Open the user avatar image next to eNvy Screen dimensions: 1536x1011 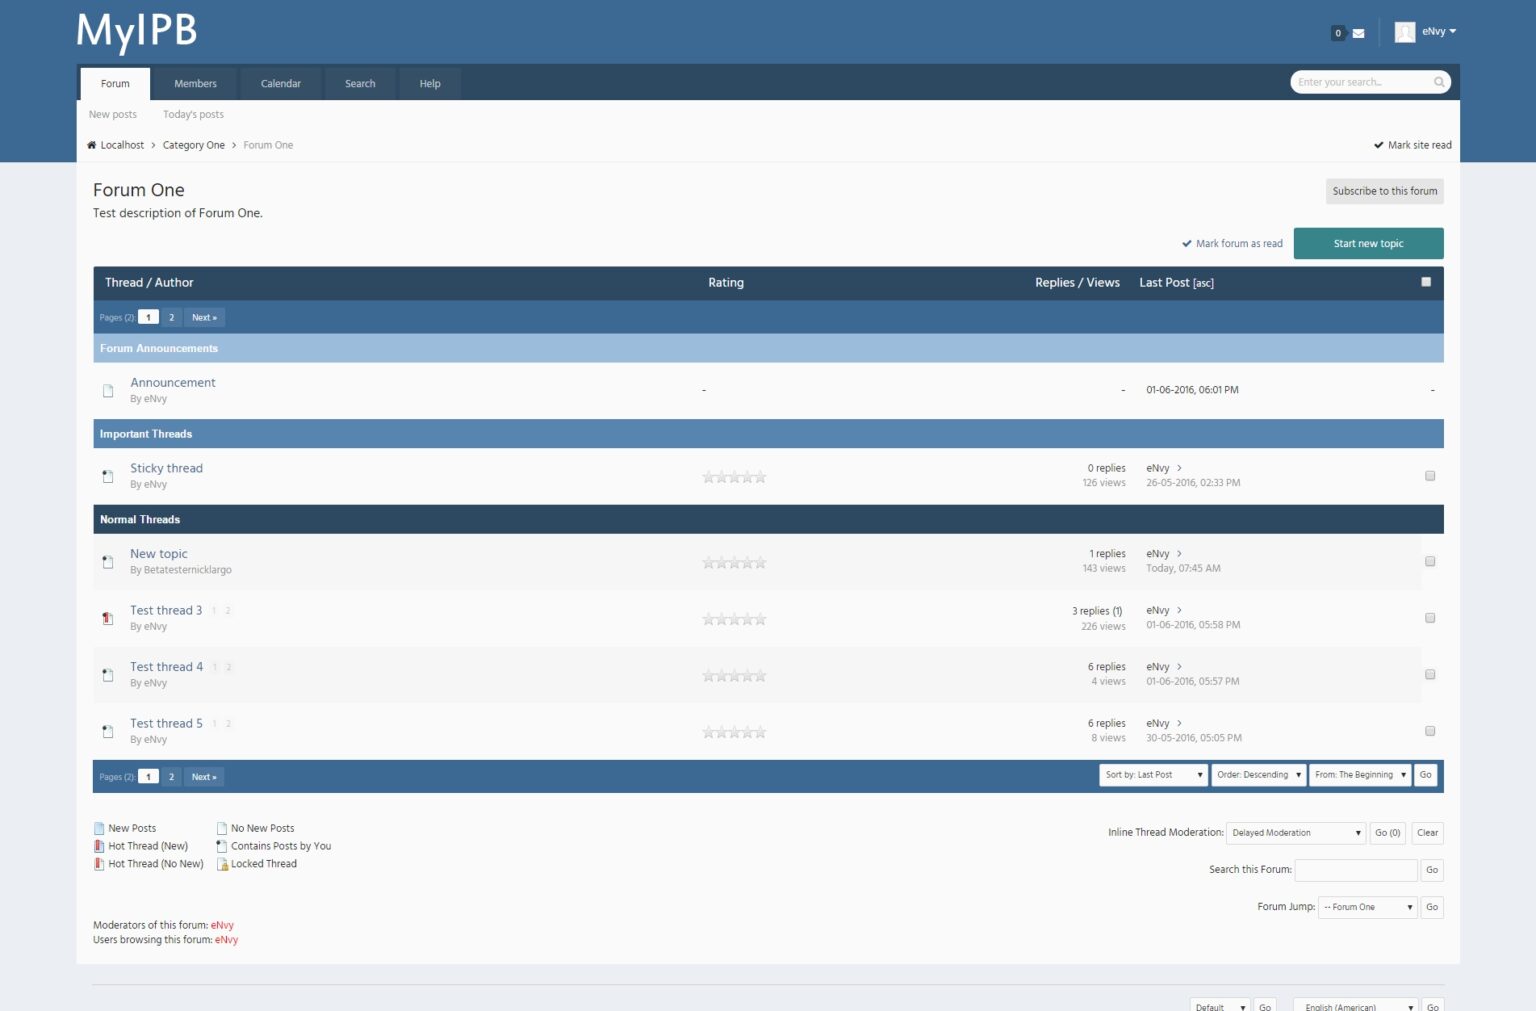(1405, 31)
